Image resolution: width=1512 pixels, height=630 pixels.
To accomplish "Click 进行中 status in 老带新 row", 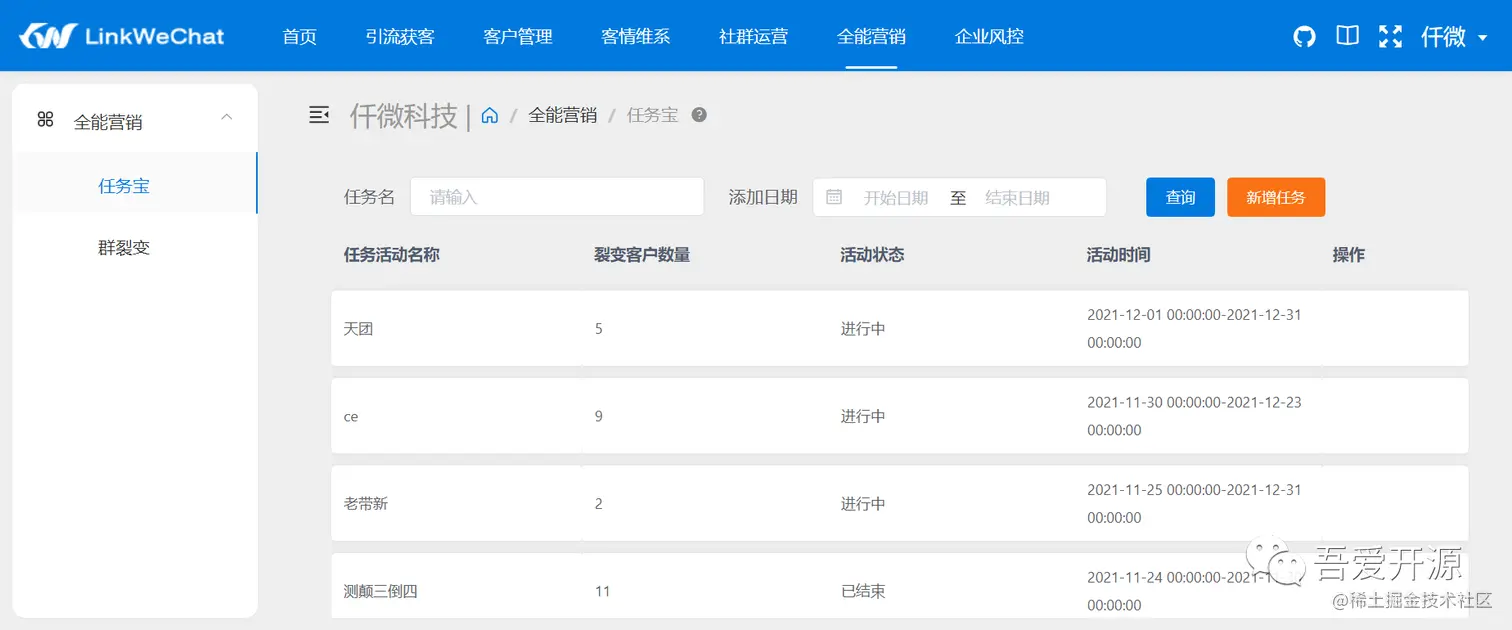I will pyautogui.click(x=863, y=503).
